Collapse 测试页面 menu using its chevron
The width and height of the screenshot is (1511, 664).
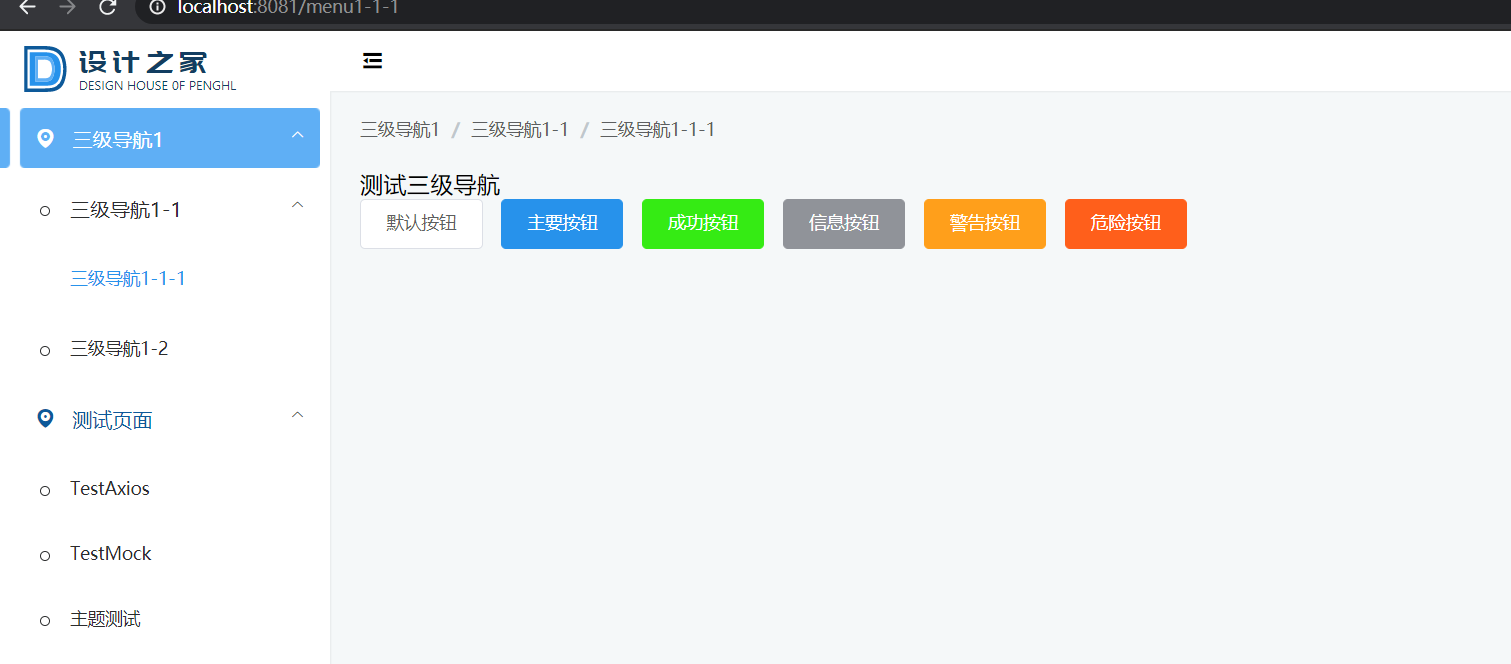tap(297, 415)
